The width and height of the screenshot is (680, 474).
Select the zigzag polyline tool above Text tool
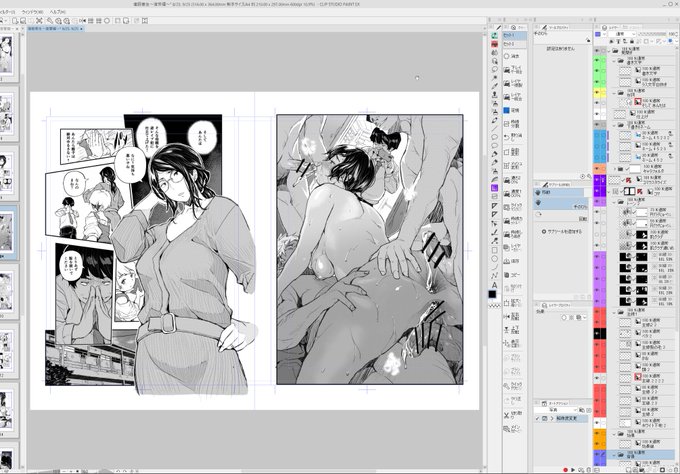(494, 276)
